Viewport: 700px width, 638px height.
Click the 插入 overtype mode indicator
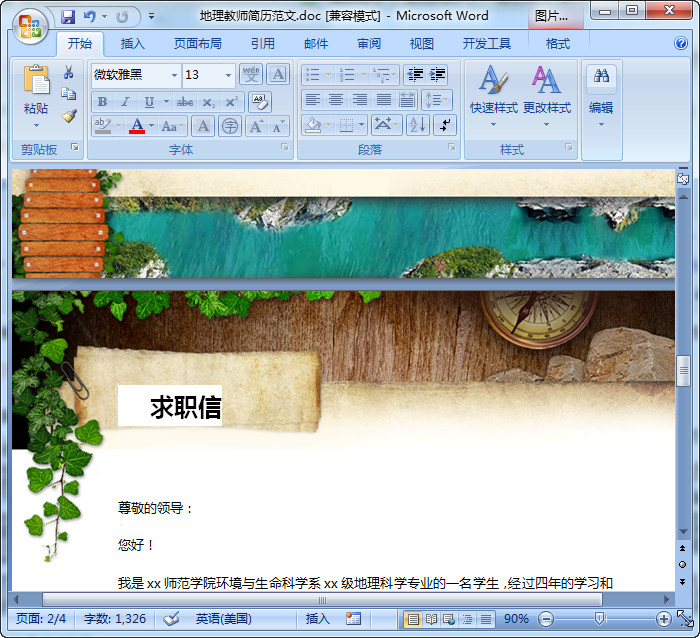click(x=317, y=619)
